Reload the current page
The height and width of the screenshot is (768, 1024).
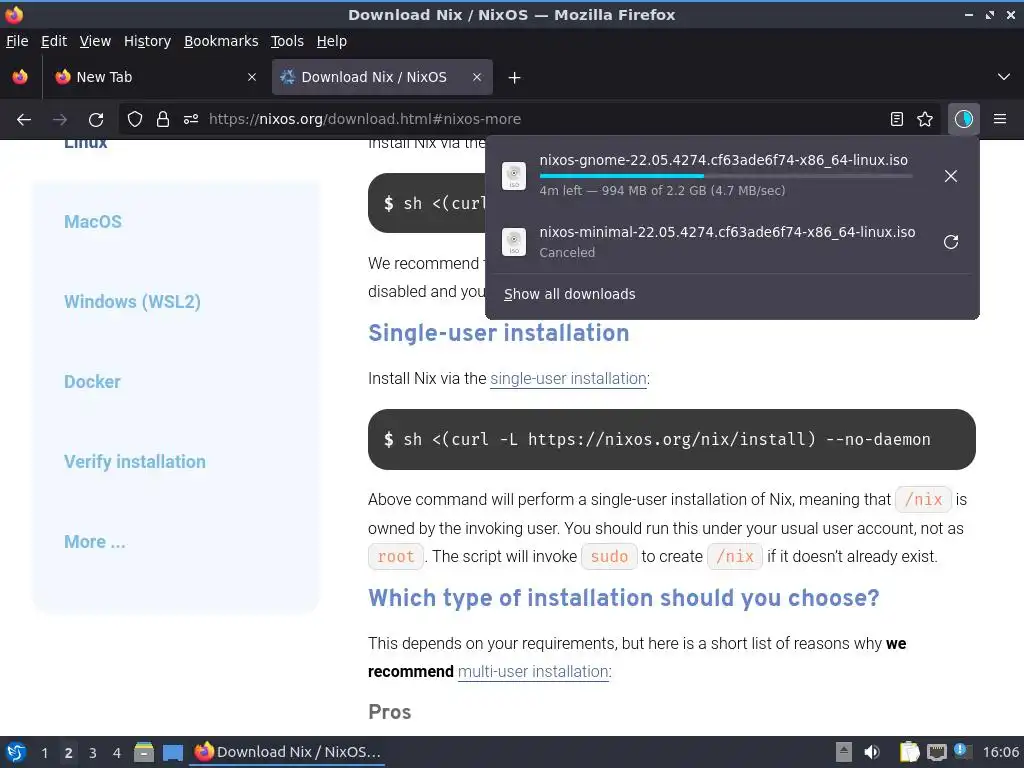click(x=96, y=119)
